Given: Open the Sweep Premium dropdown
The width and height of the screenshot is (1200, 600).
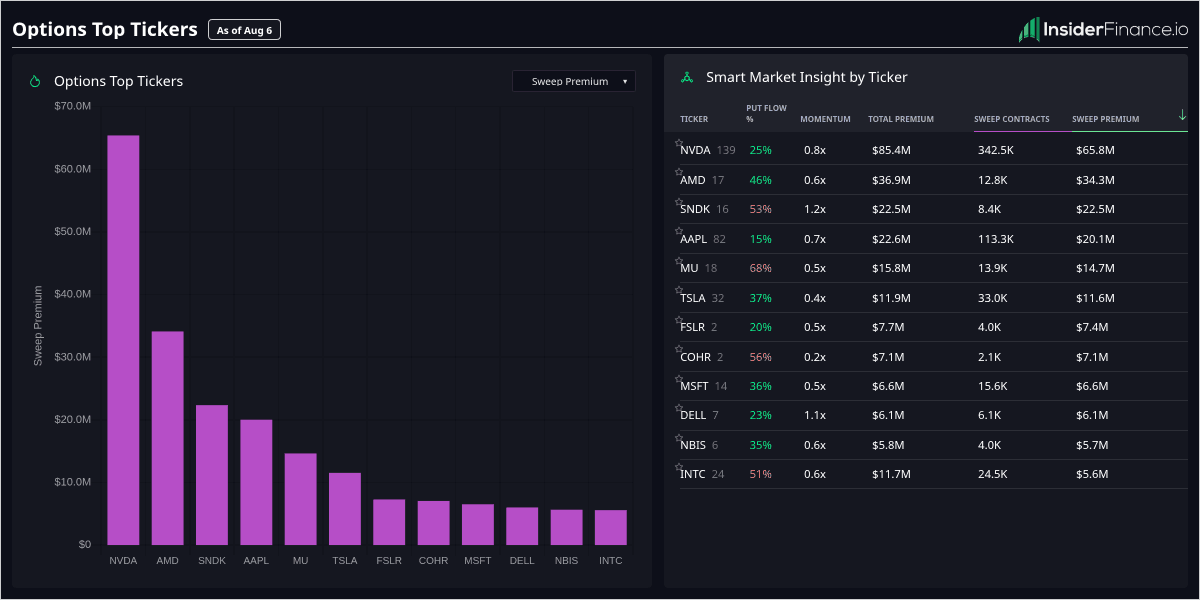Looking at the screenshot, I should (574, 81).
